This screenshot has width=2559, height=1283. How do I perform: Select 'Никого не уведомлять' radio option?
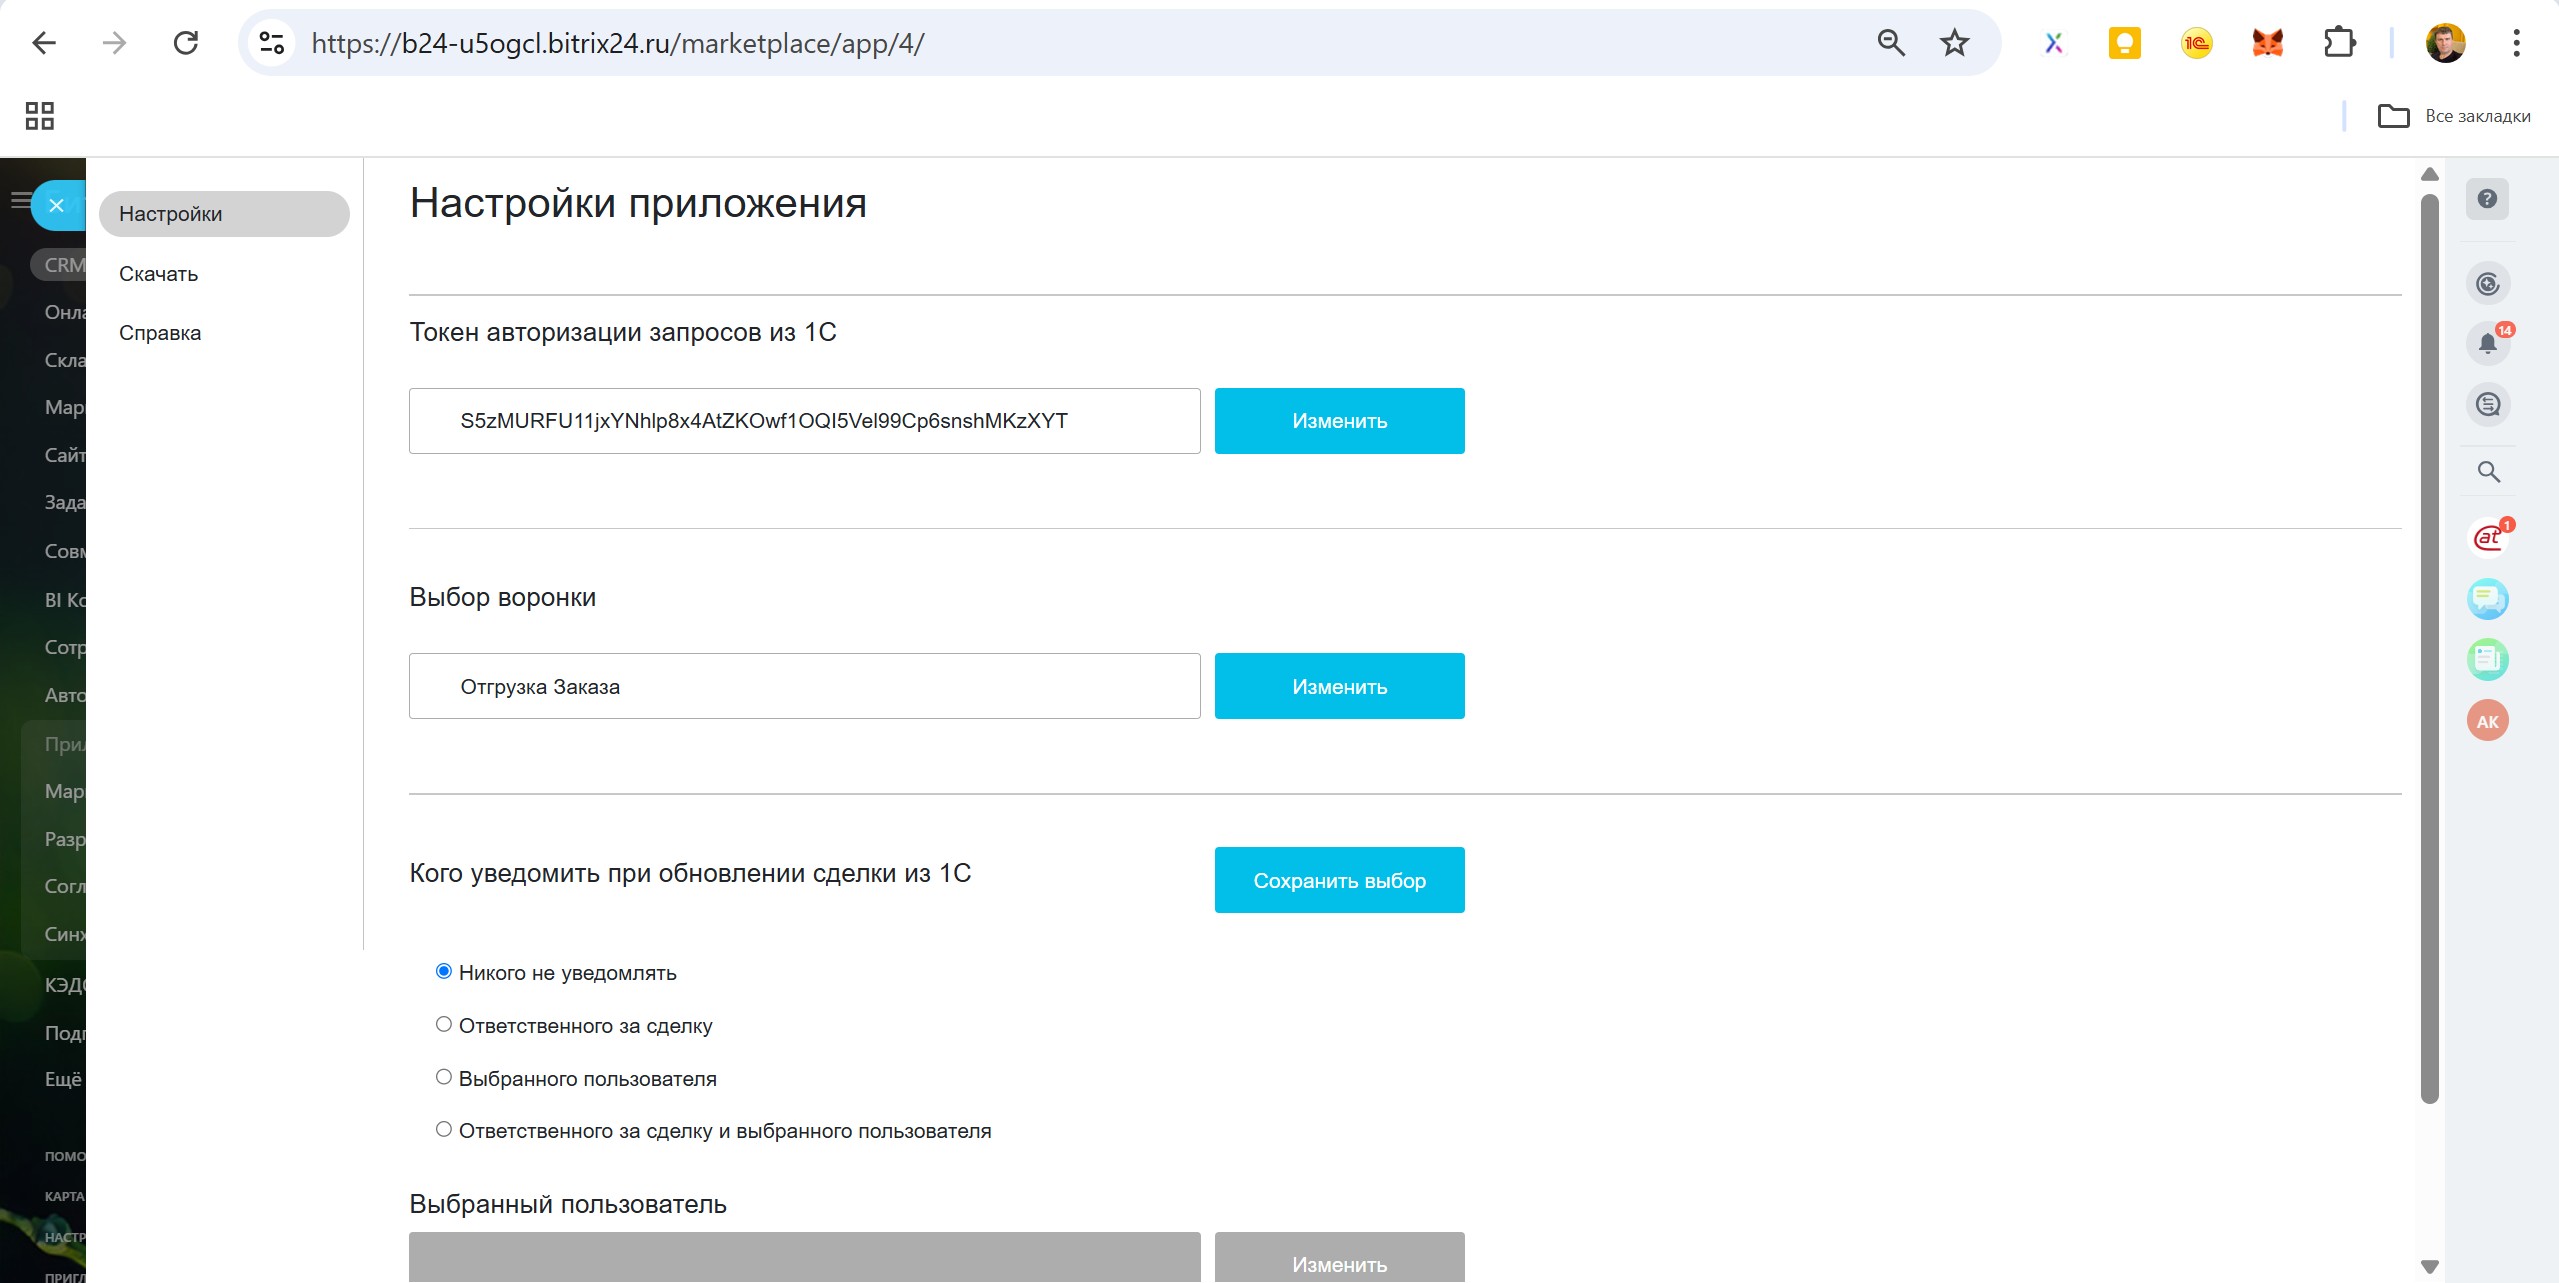tap(444, 972)
